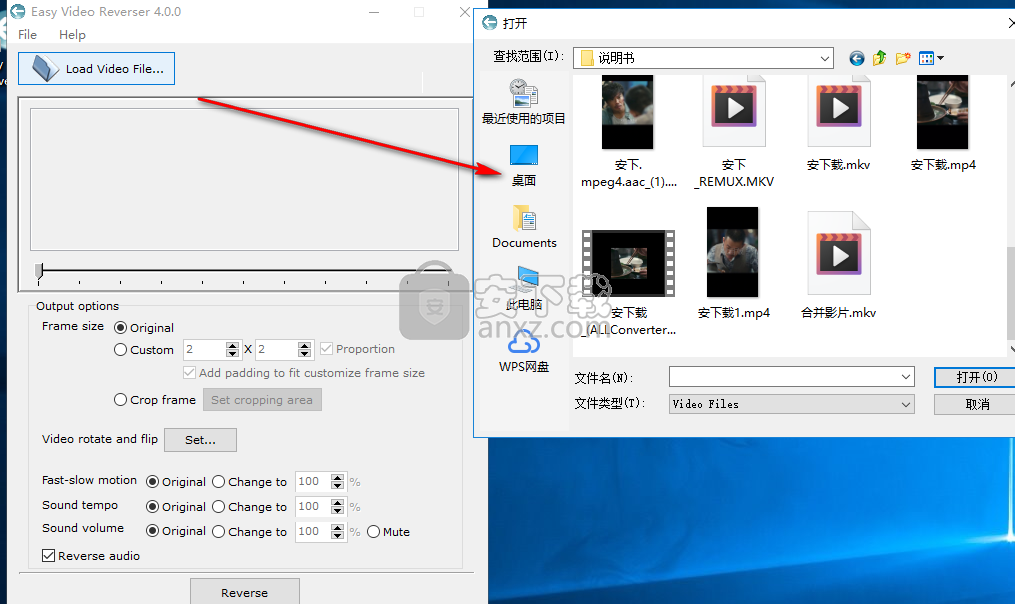This screenshot has height=604, width=1015.
Task: Click Fast-slow motion percent stepper
Action: (337, 482)
